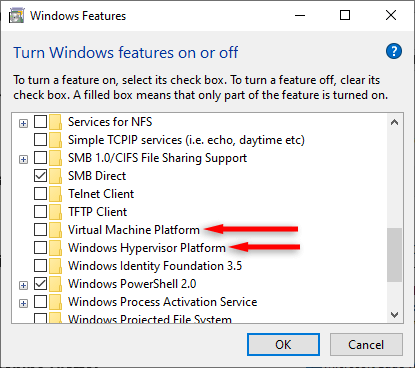Enable the Telnet Client checkbox
The image size is (415, 368).
tap(40, 194)
